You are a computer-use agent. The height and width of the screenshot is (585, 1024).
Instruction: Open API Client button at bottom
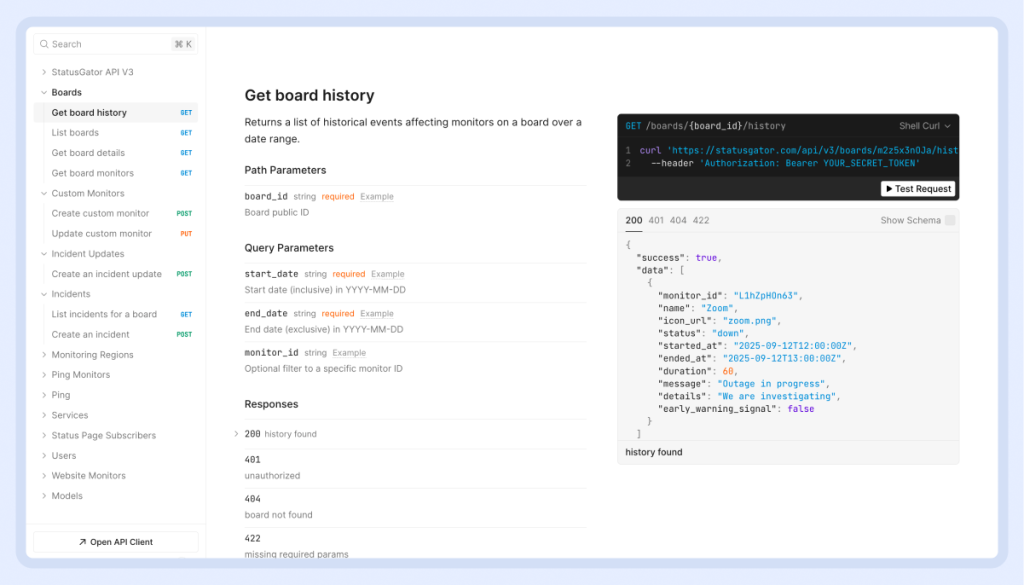coord(116,542)
